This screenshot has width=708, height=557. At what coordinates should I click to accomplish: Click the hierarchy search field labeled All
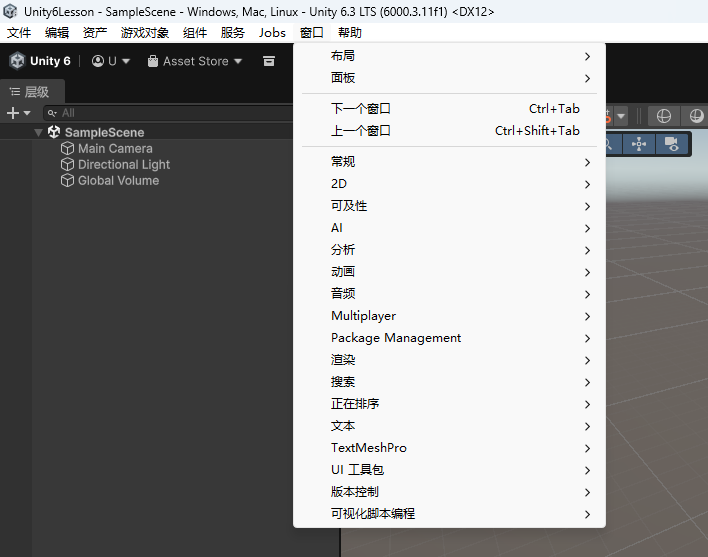(x=169, y=113)
